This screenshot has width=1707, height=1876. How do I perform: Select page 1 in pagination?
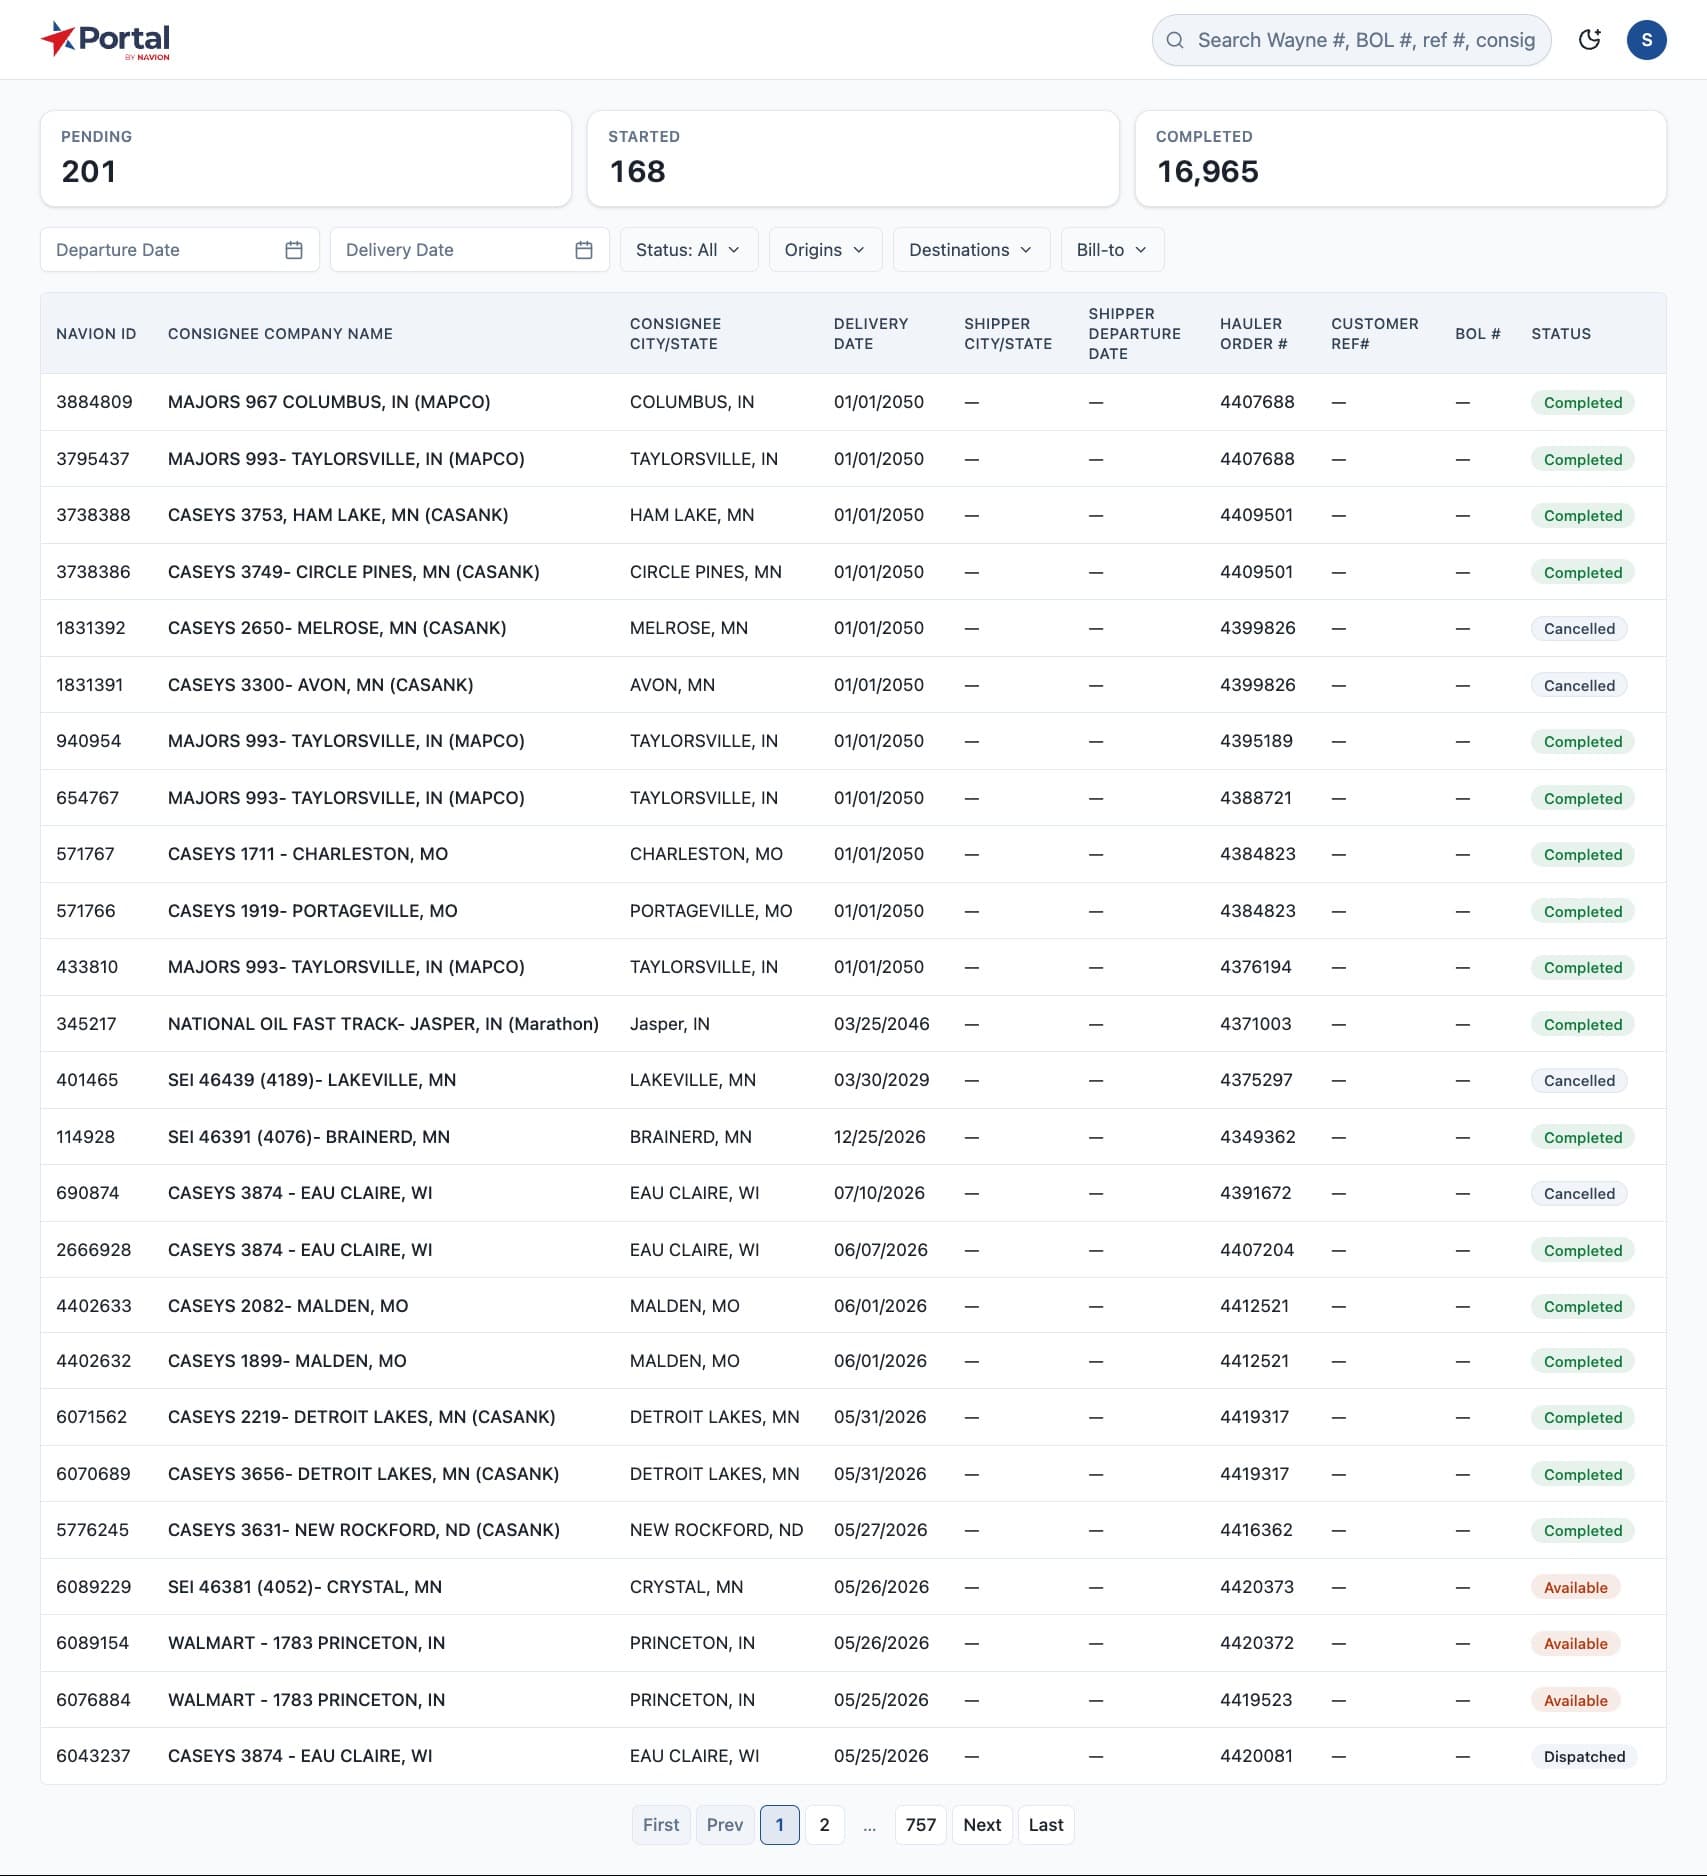pos(780,1825)
